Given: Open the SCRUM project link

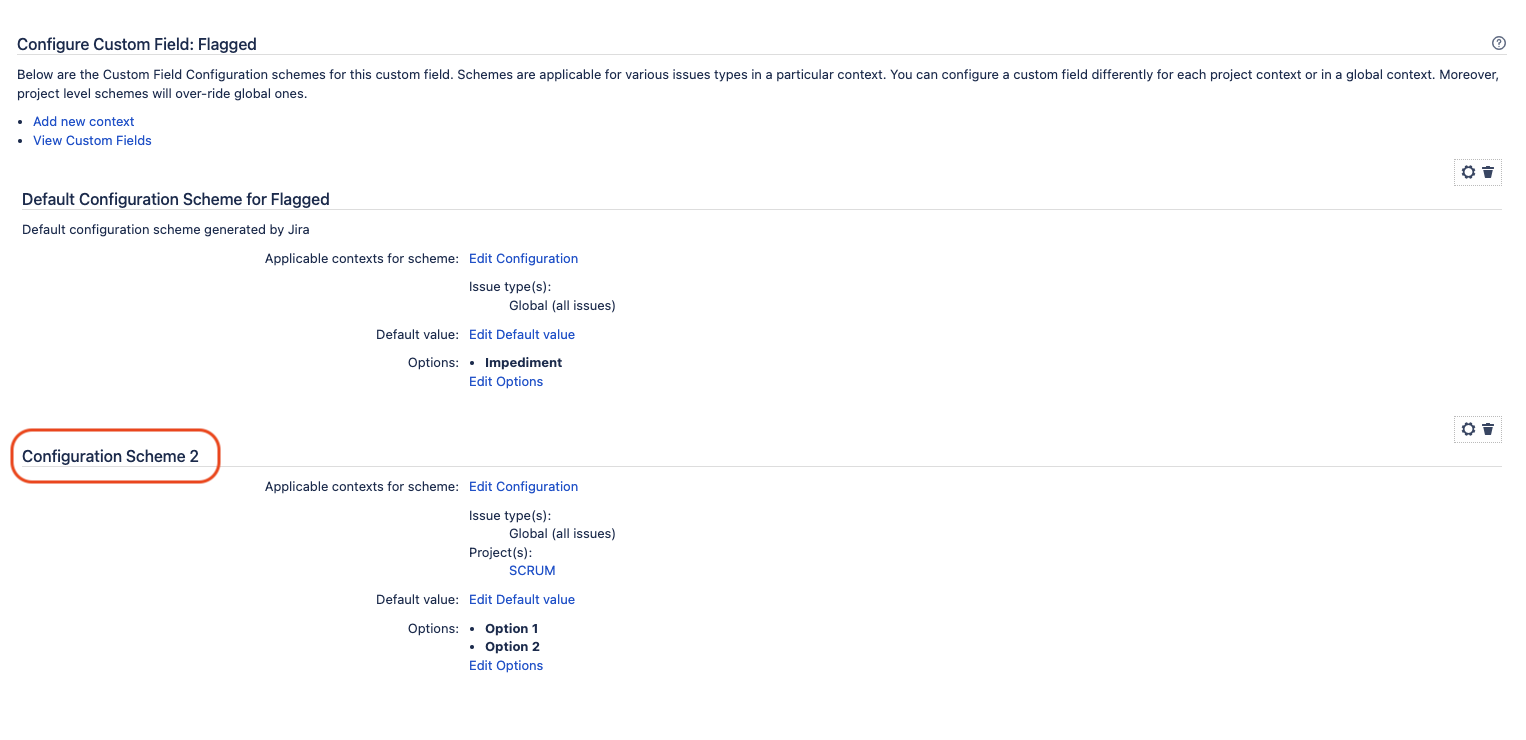Looking at the screenshot, I should coord(532,570).
